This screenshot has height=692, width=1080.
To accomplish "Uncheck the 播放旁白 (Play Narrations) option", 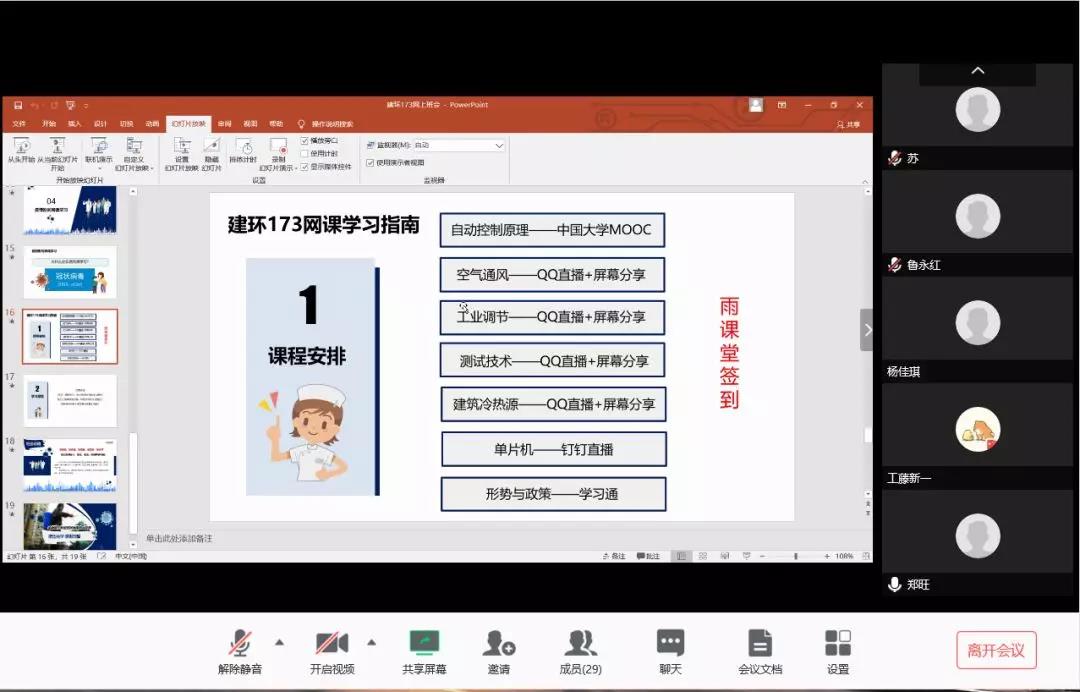I will coord(304,140).
